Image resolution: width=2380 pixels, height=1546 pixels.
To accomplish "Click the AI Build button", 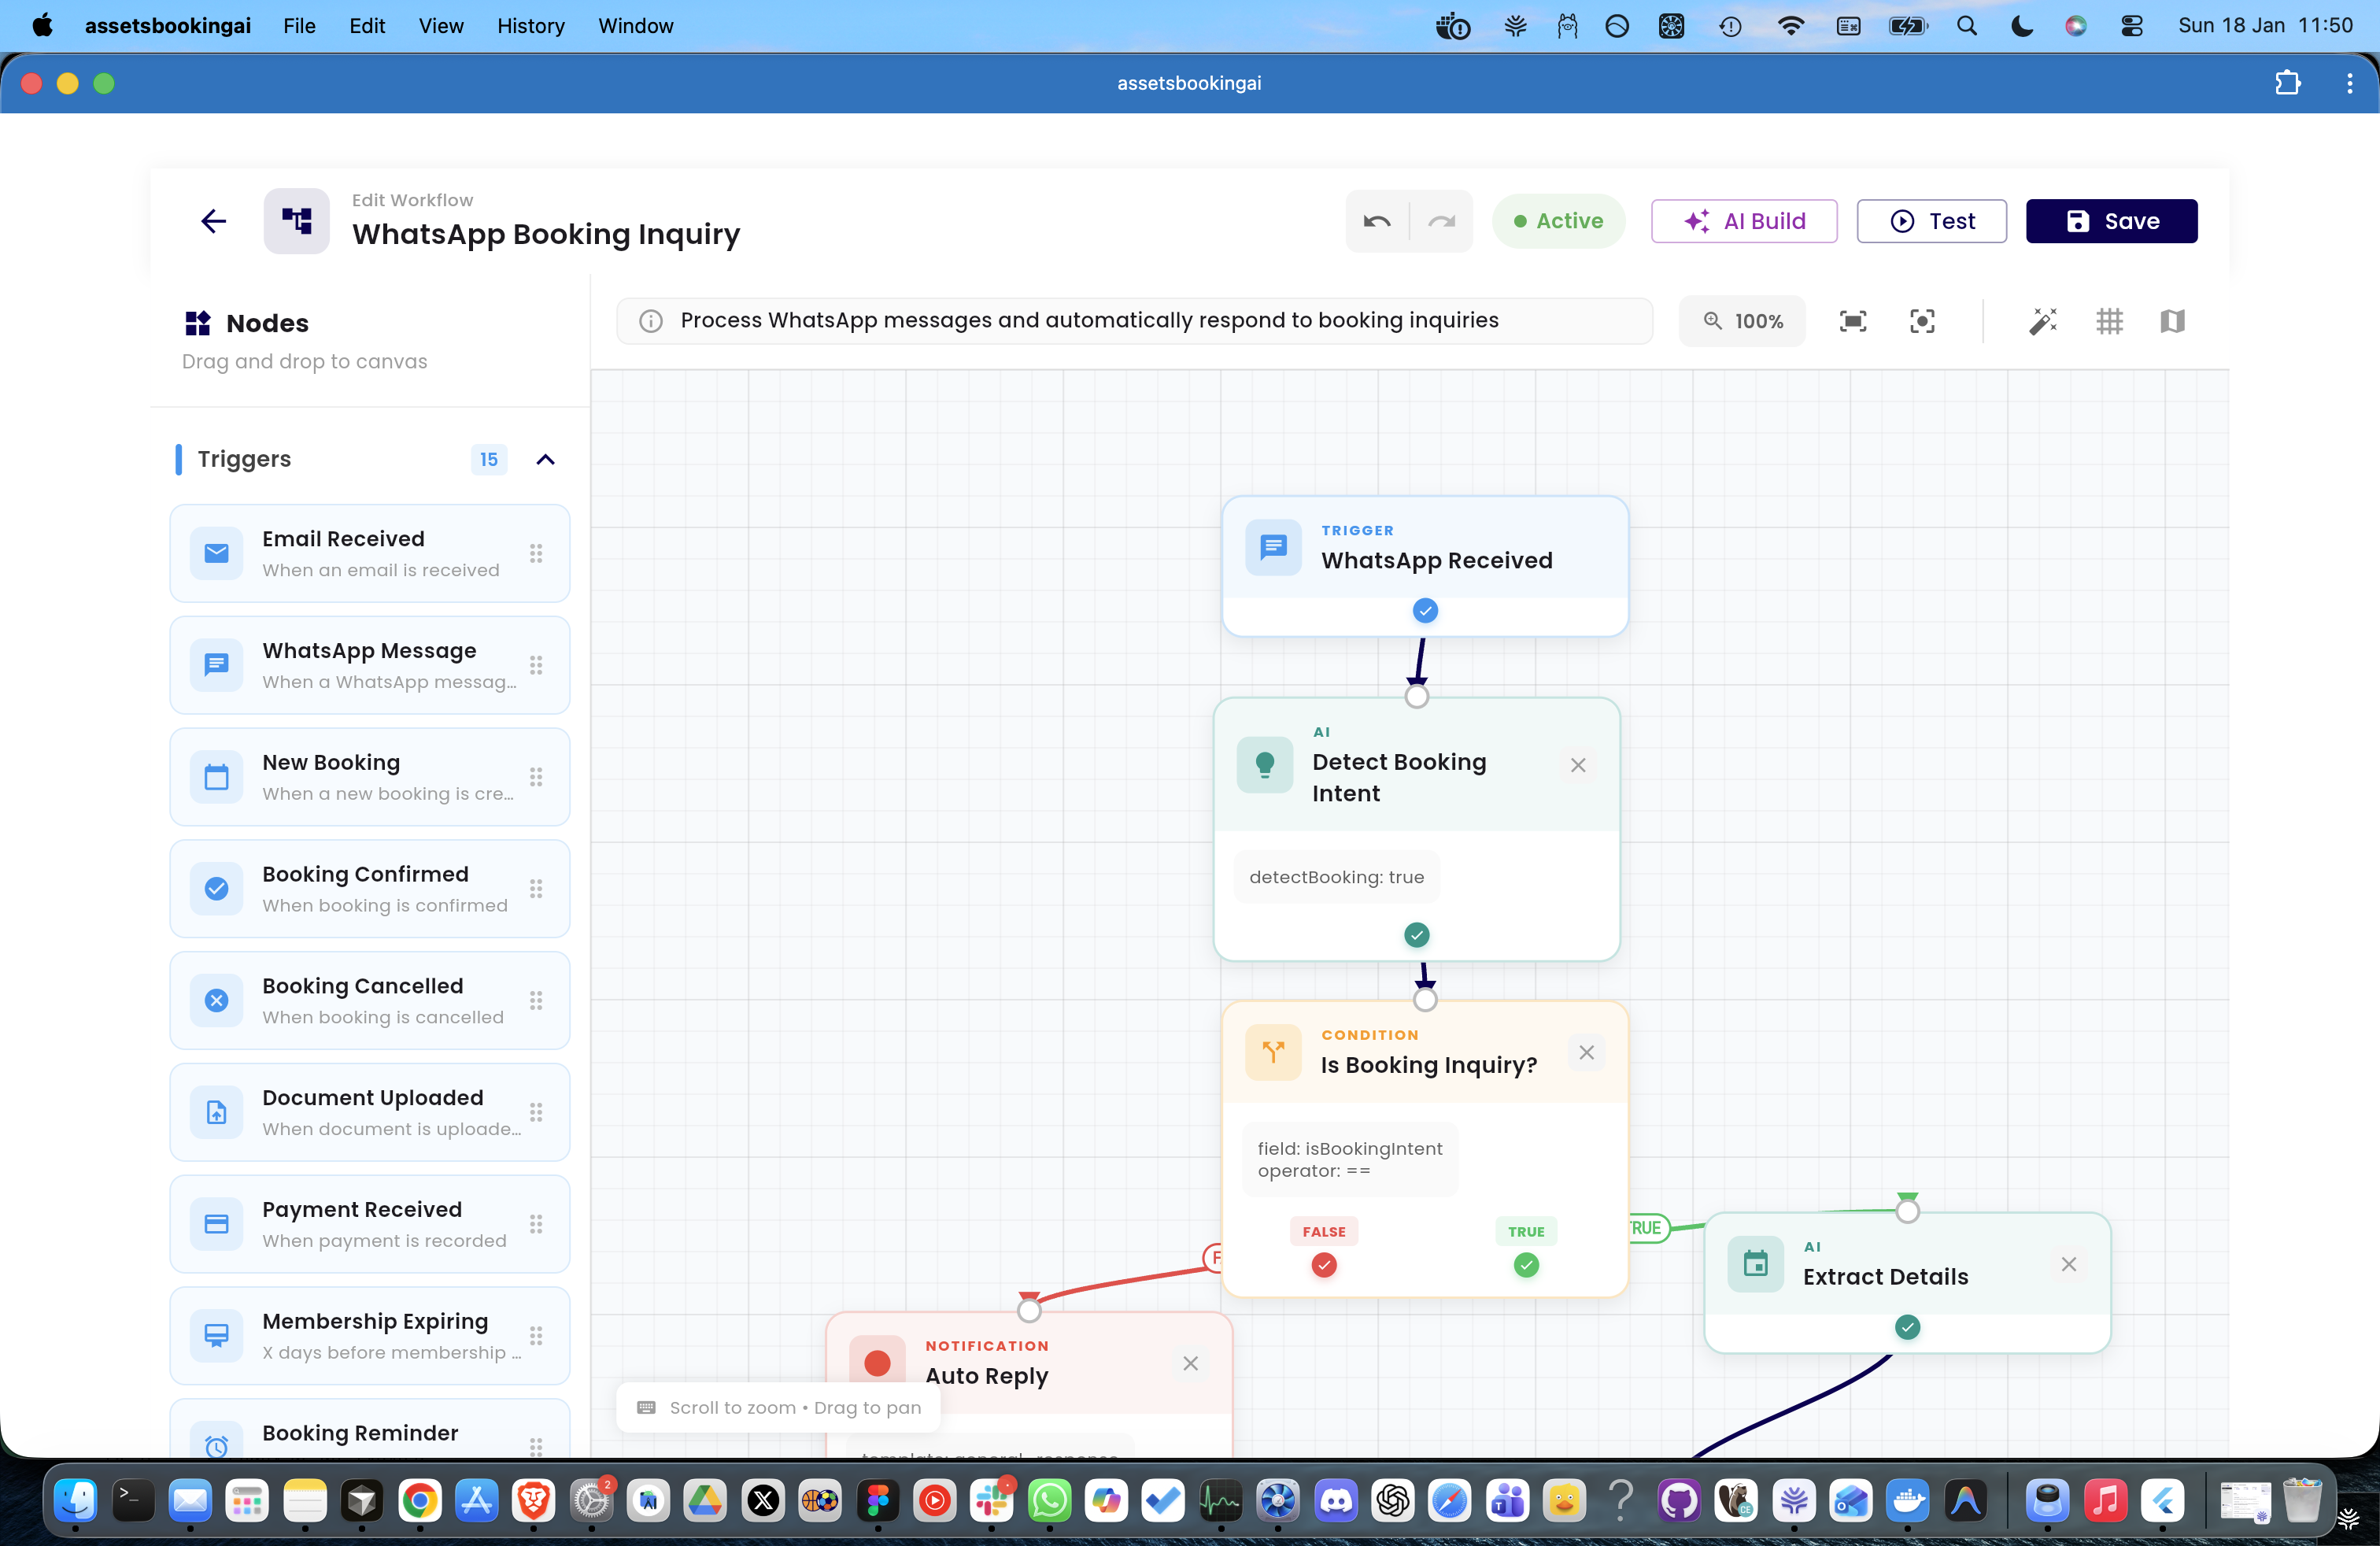I will click(1743, 221).
